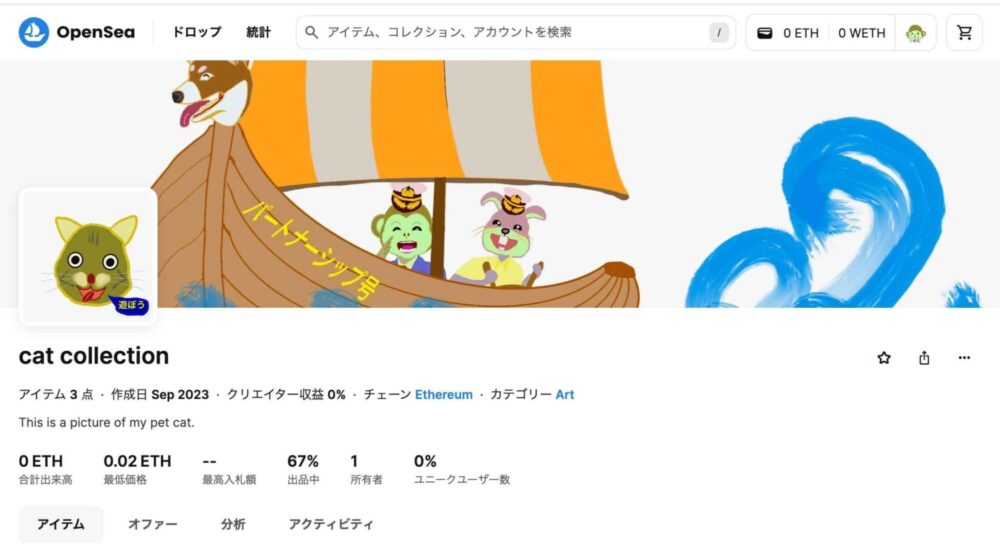
Task: Open the 統計 menu
Action: (258, 33)
